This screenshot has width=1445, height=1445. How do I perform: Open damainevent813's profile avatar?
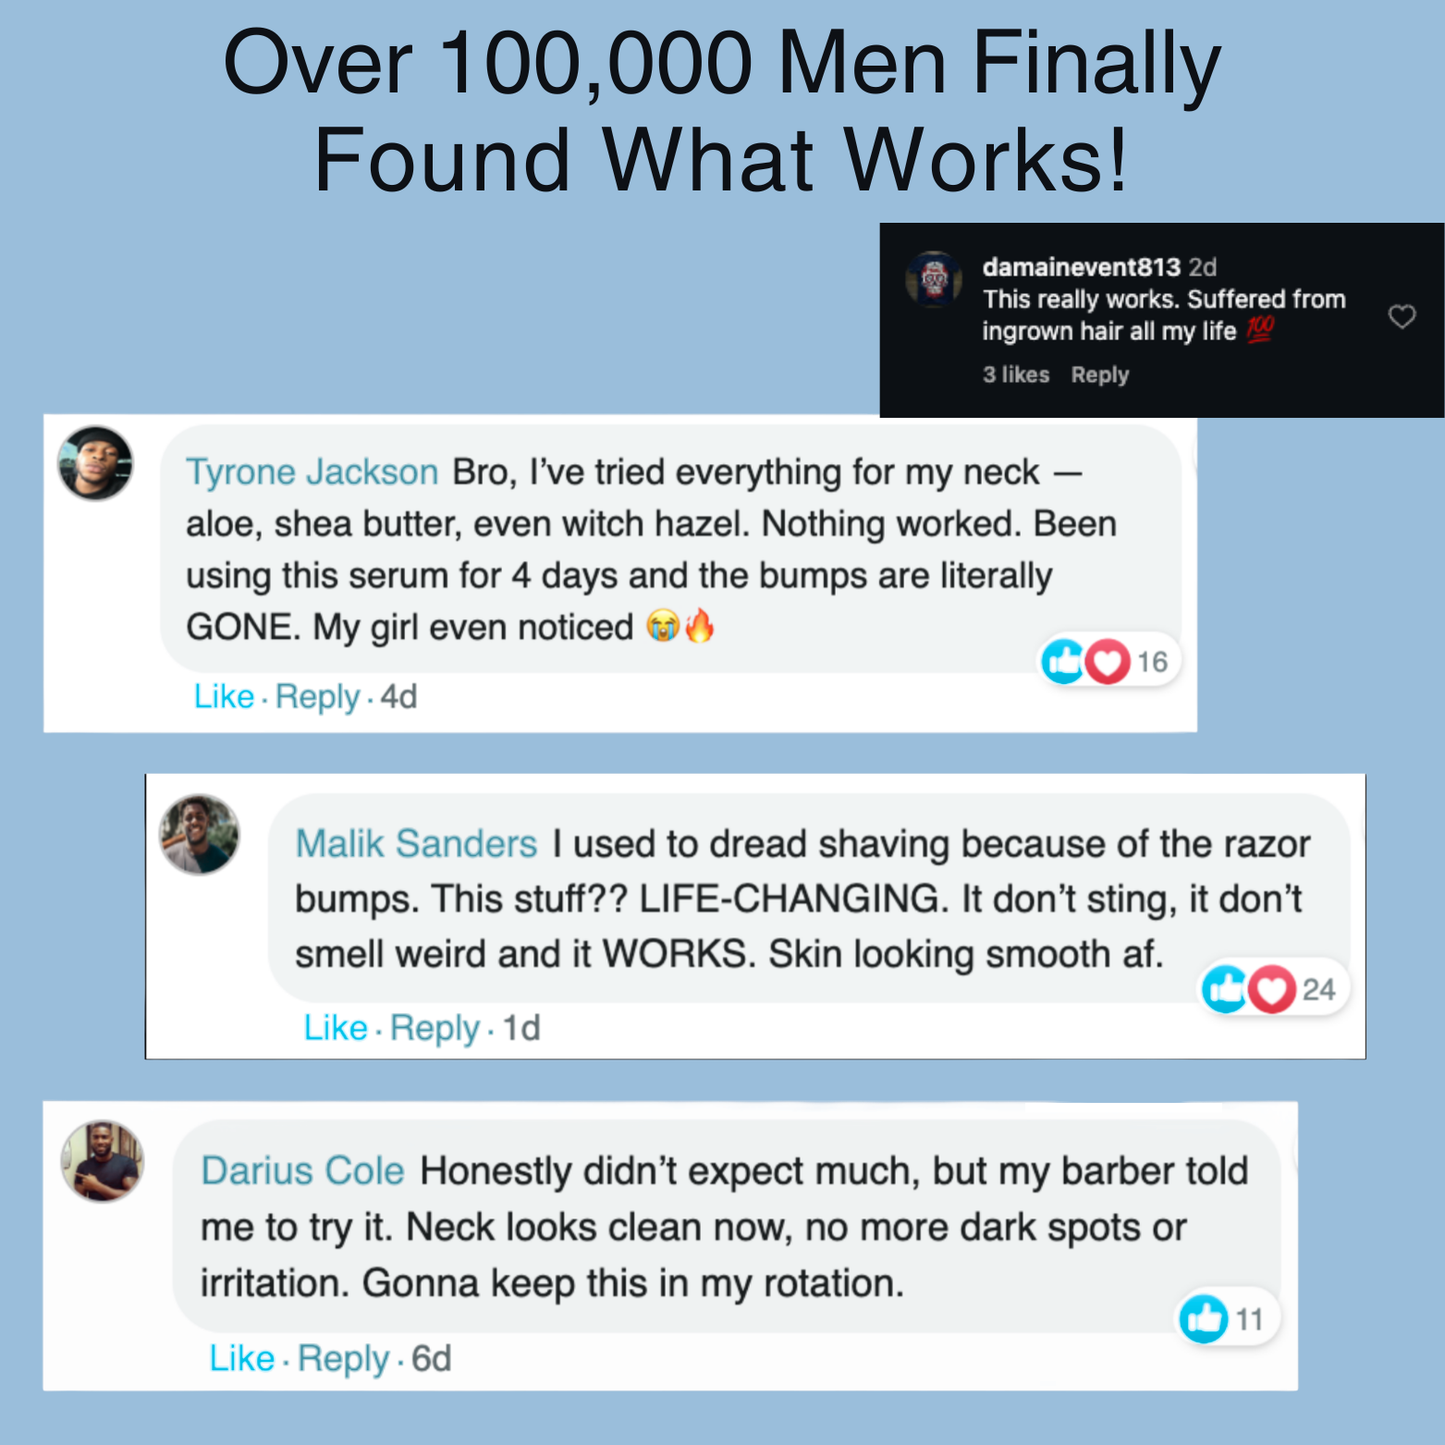[x=934, y=279]
